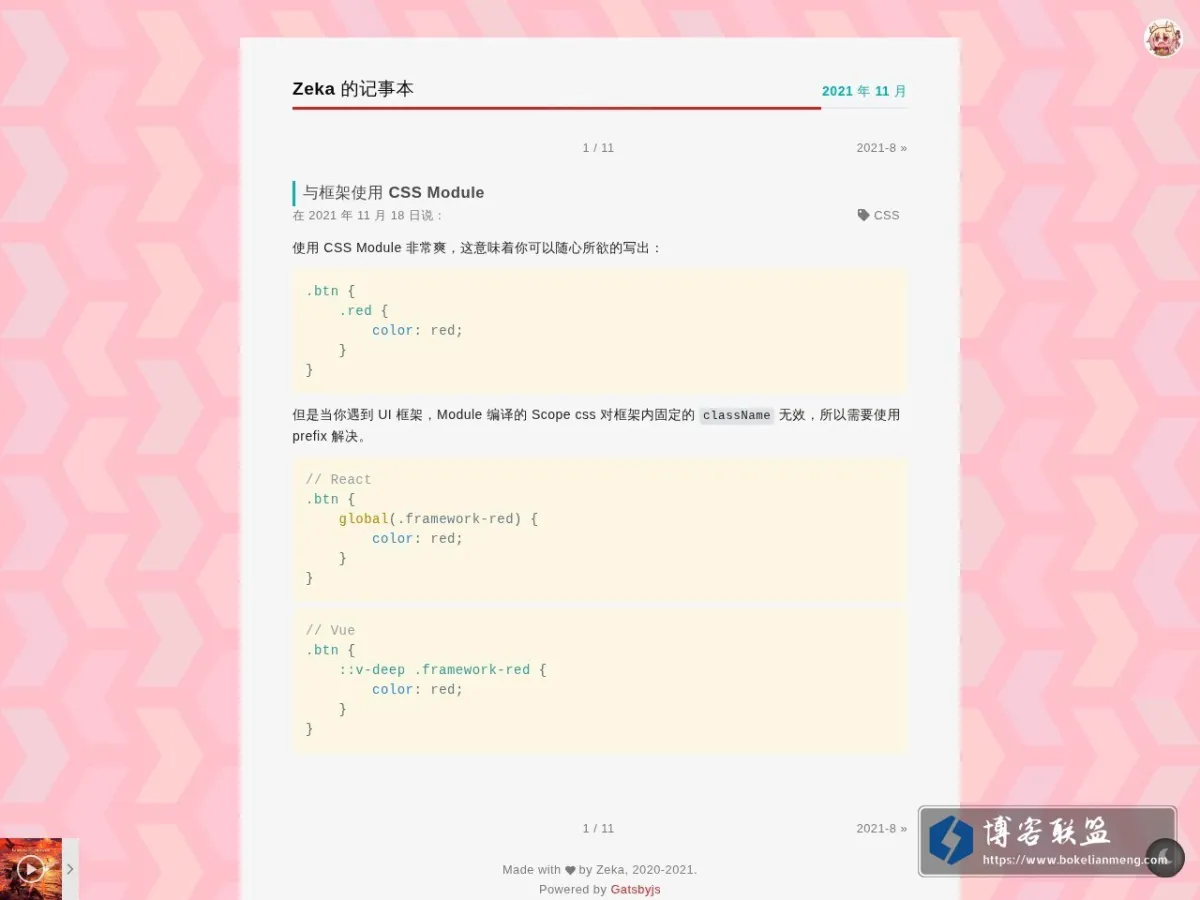Click the // Vue comment line

(330, 631)
